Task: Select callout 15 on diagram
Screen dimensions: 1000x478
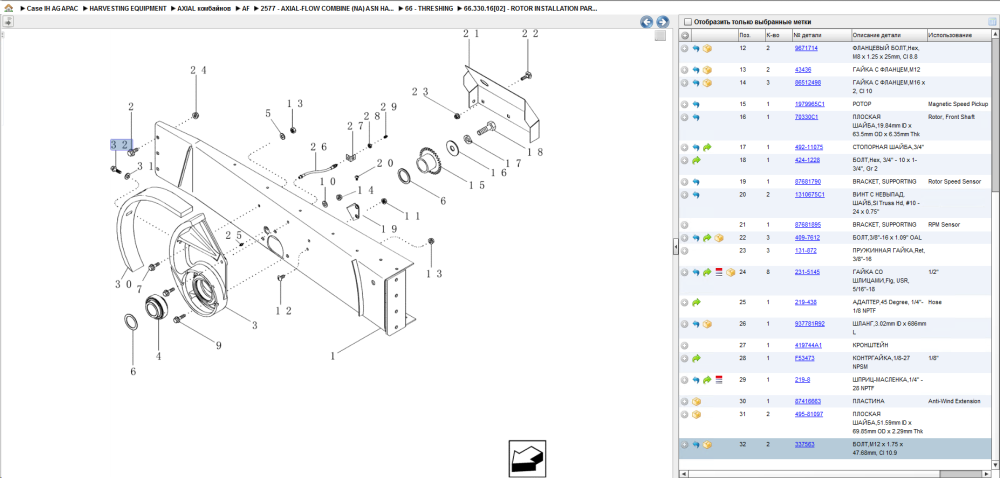Action: (475, 185)
